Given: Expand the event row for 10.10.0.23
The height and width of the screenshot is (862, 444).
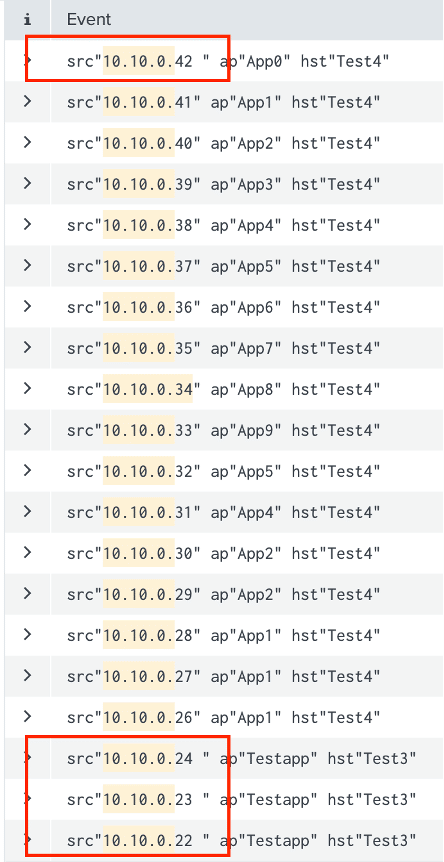Looking at the screenshot, I should pyautogui.click(x=27, y=799).
